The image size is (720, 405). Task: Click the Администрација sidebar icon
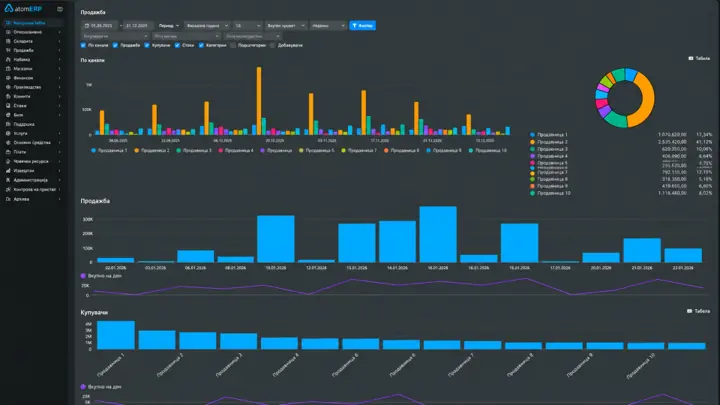(x=8, y=180)
